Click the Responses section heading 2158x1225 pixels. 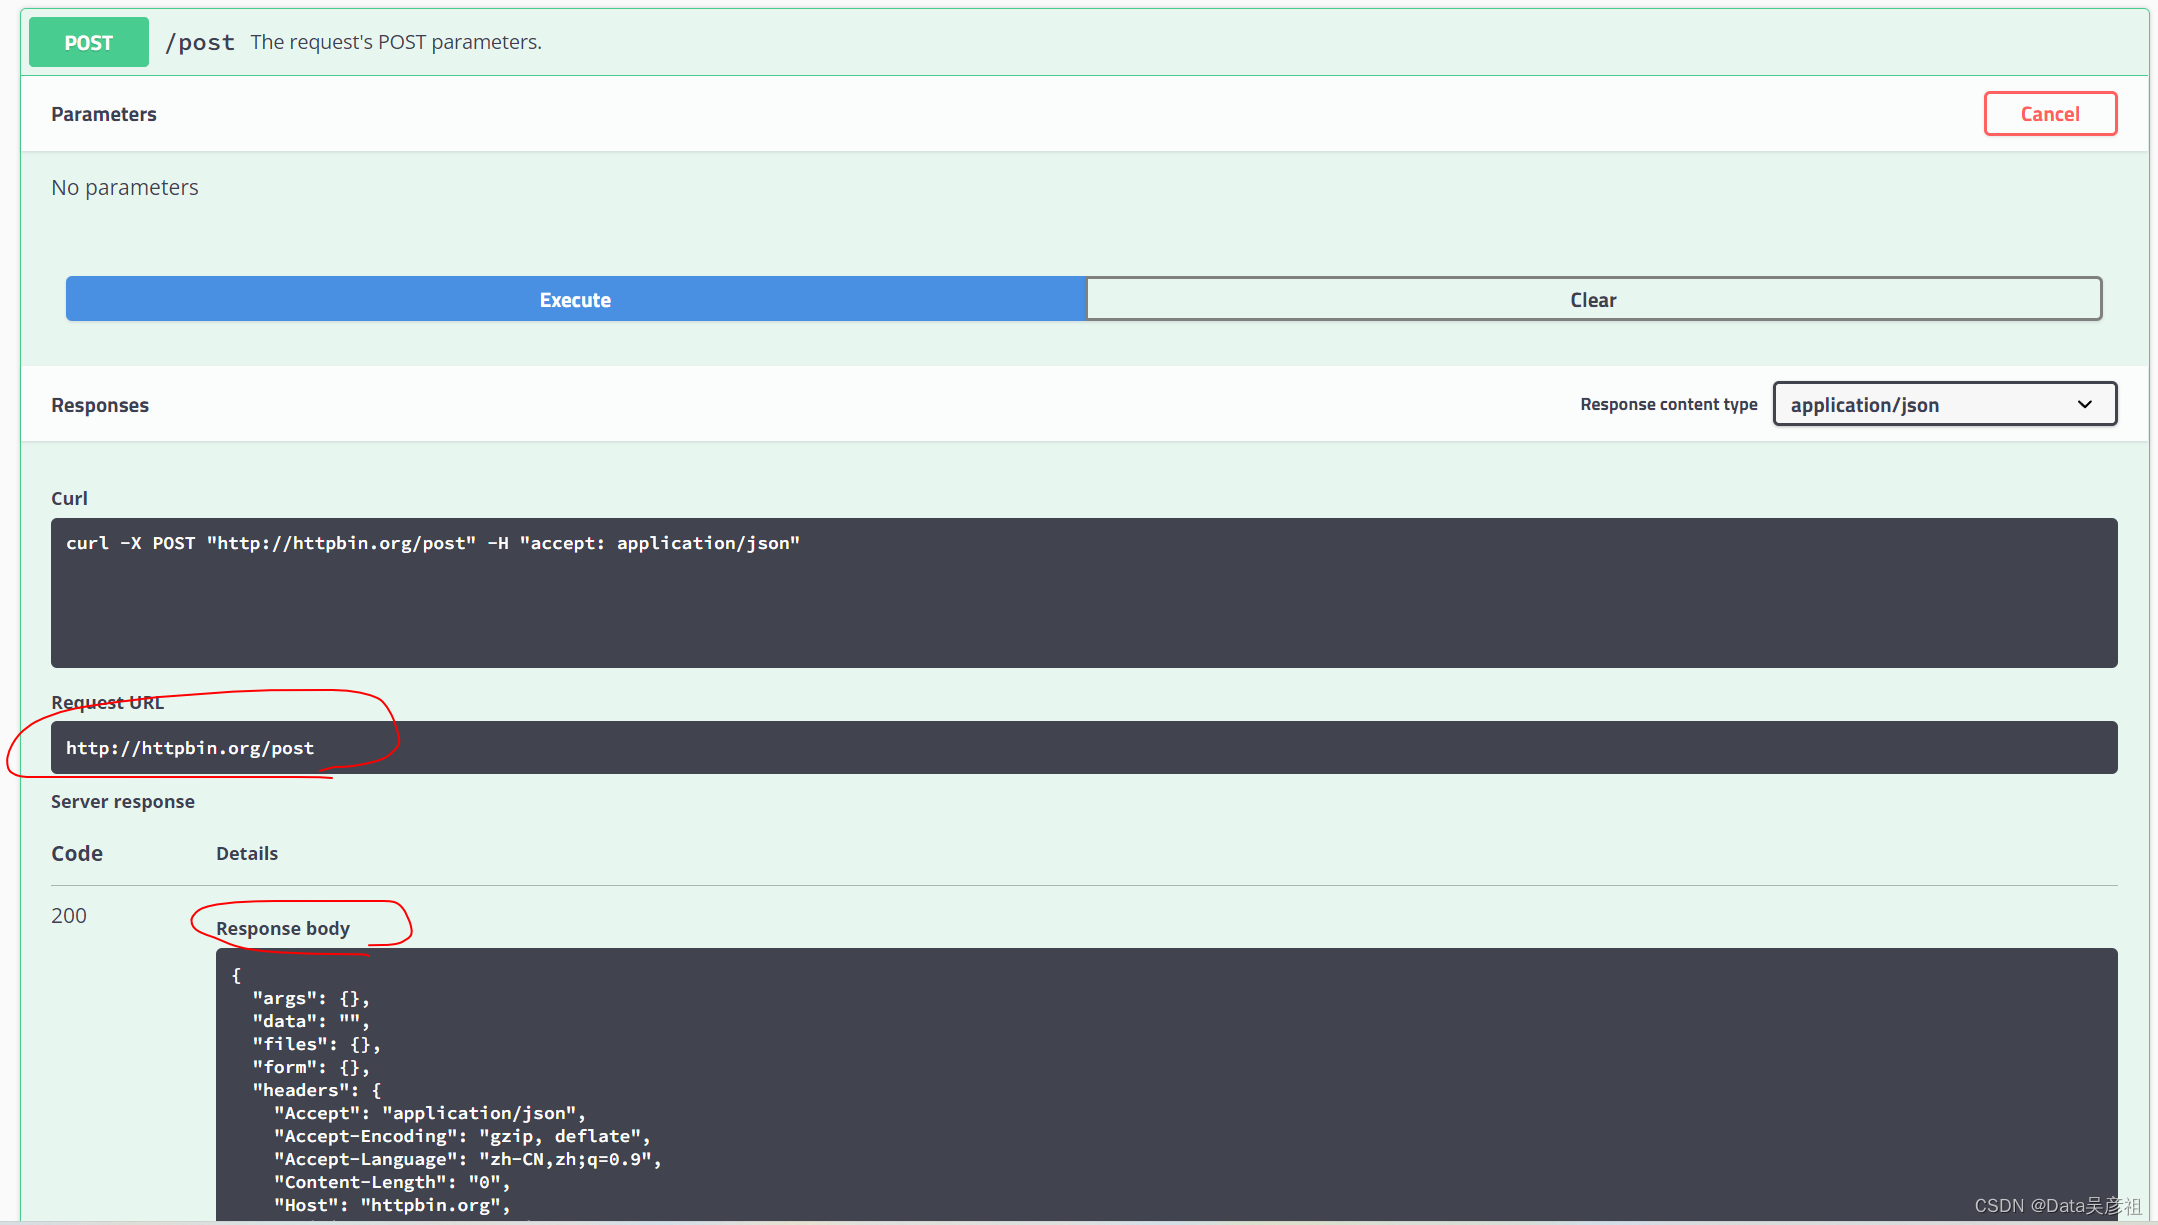point(100,405)
